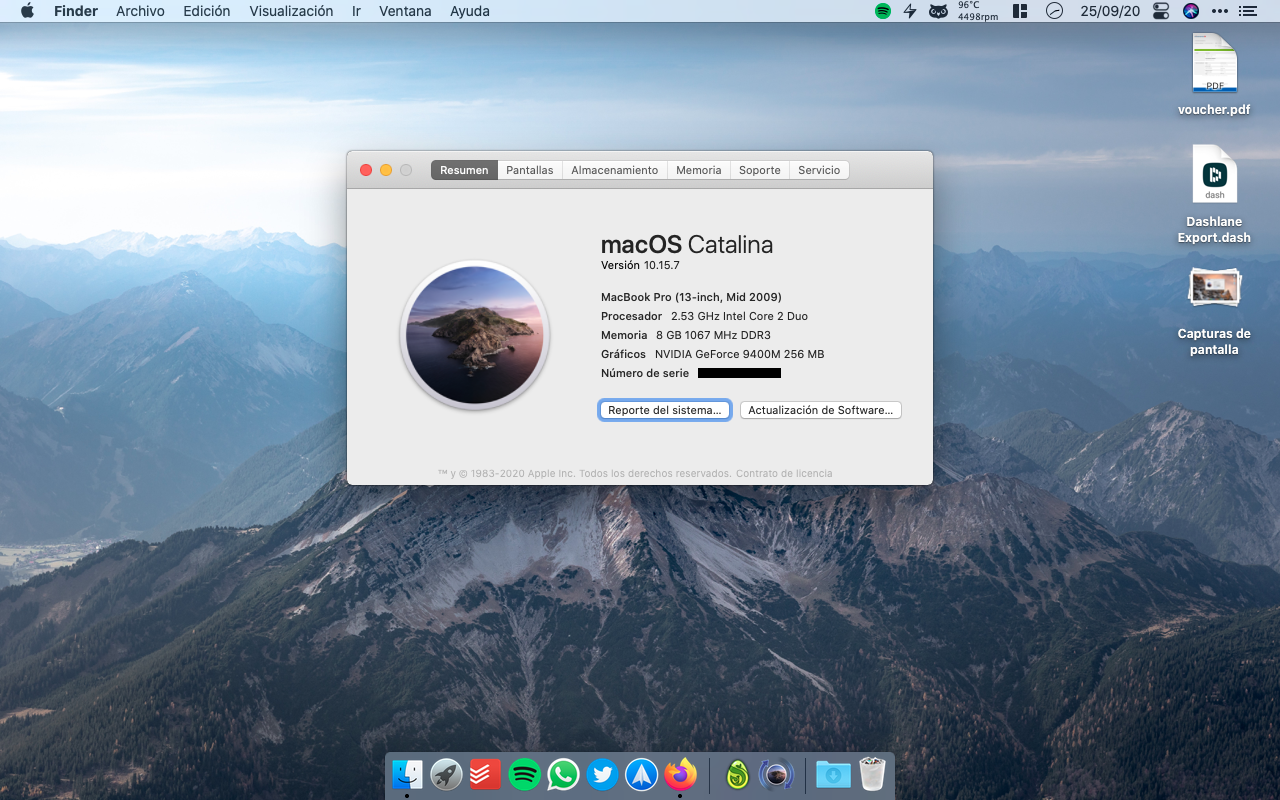The image size is (1280, 800).
Task: Open the Edición menu
Action: point(207,11)
